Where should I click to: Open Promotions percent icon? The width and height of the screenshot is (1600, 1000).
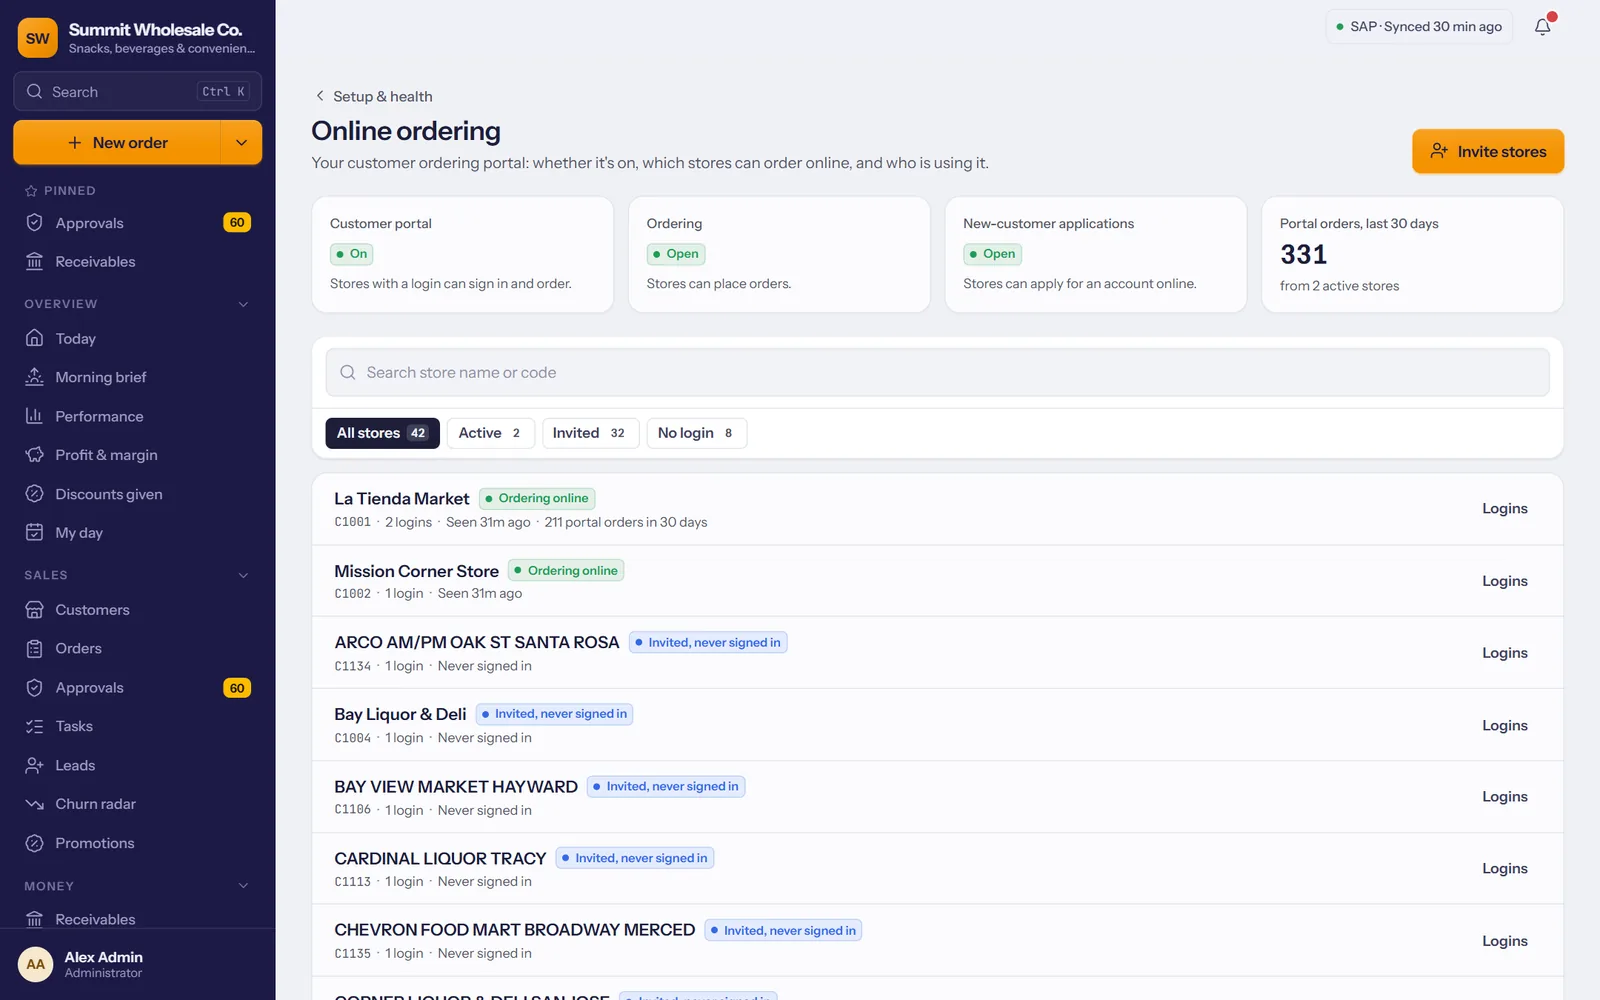tap(34, 843)
